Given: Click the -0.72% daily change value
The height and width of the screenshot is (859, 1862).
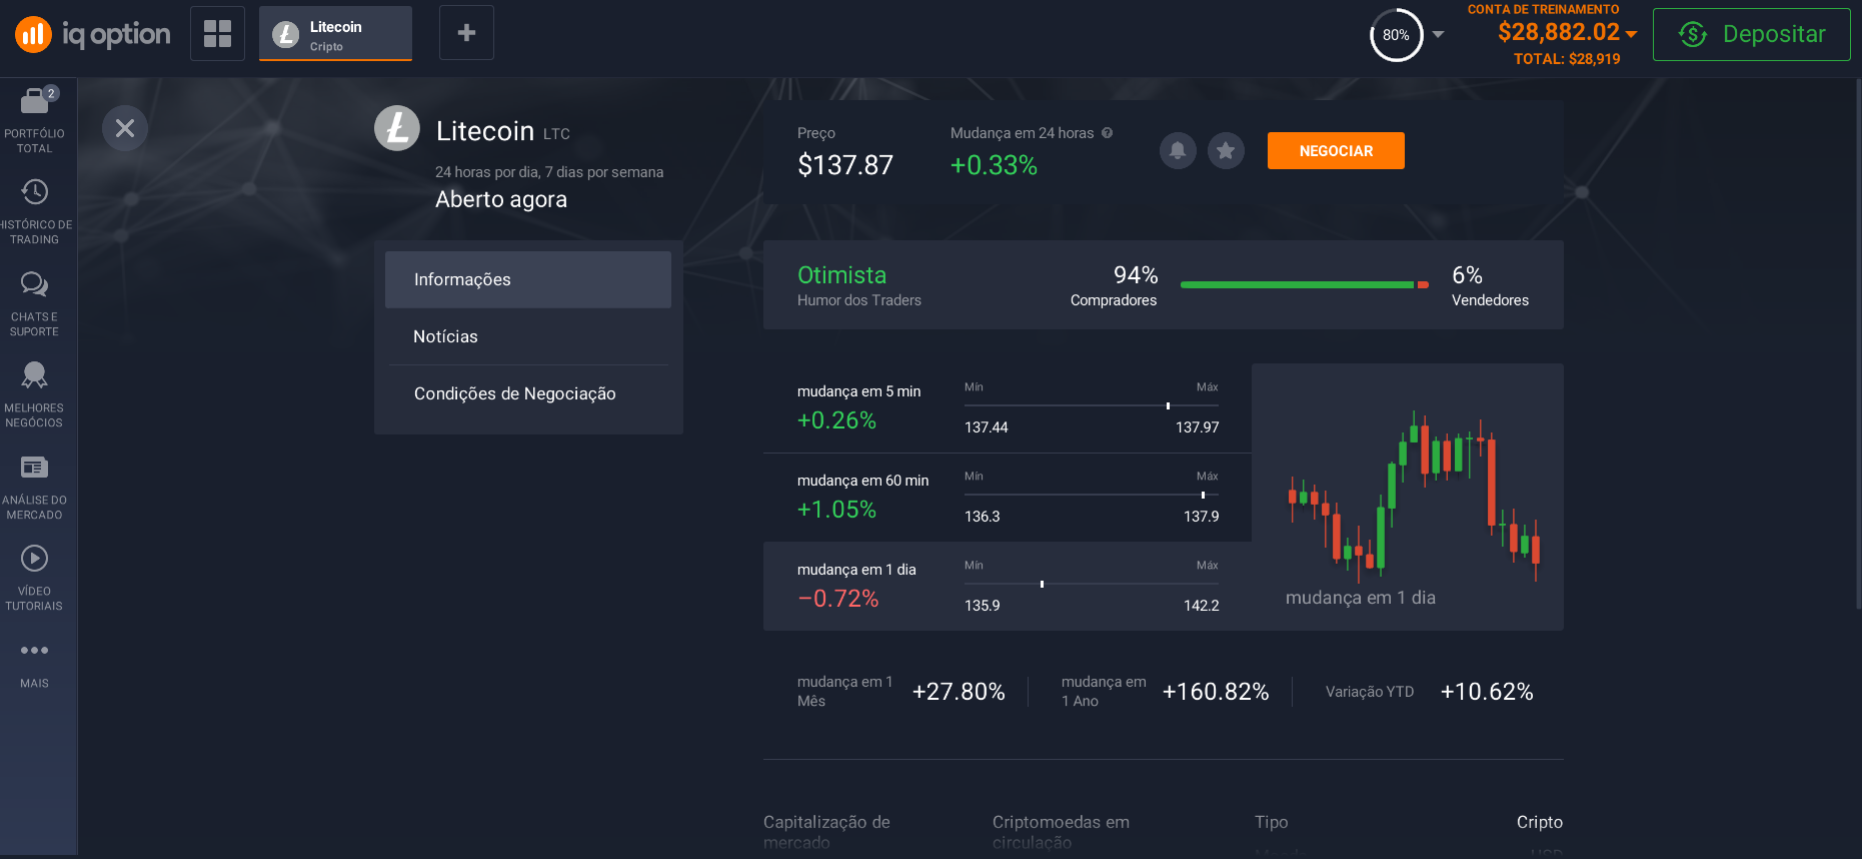Looking at the screenshot, I should 838,598.
